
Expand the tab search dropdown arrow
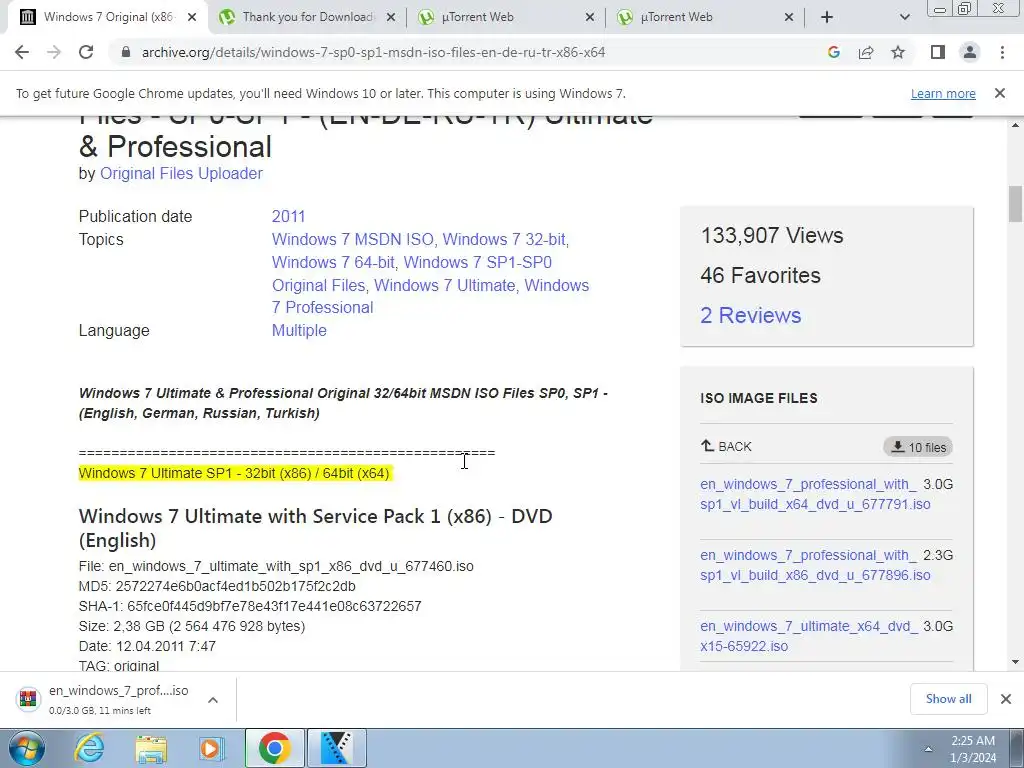pos(904,17)
